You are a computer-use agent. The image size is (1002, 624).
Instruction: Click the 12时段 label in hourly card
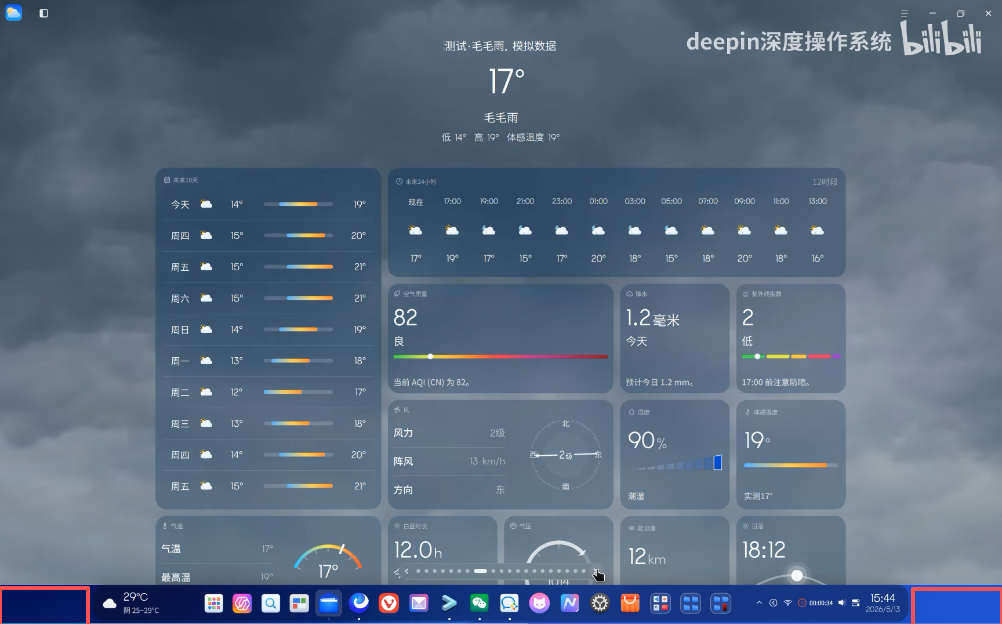824,182
